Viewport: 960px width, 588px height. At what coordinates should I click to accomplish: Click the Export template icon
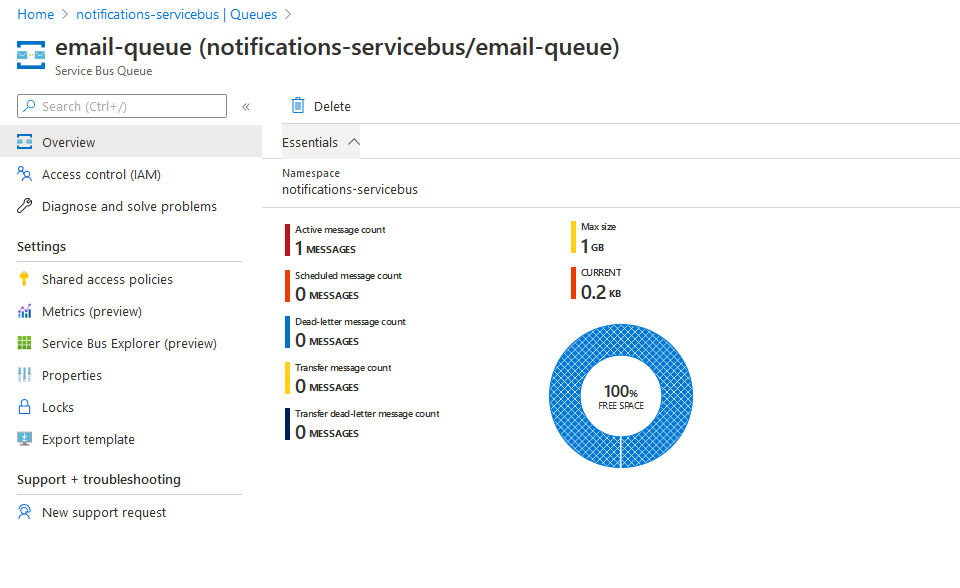(x=24, y=439)
